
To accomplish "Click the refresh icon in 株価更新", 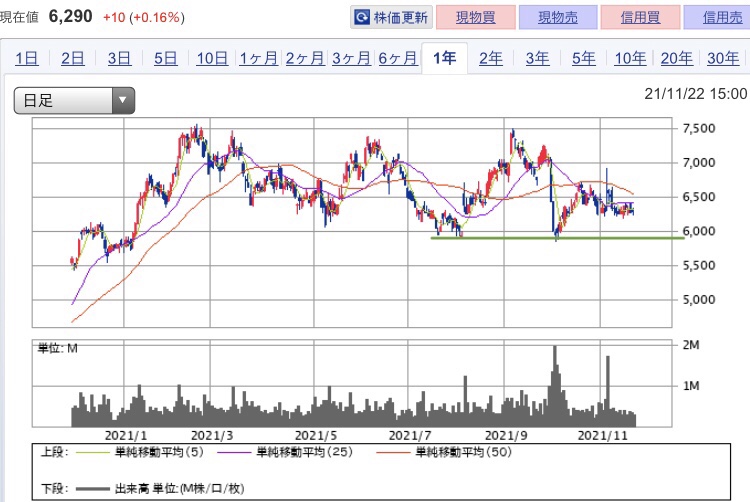I will click(x=362, y=18).
